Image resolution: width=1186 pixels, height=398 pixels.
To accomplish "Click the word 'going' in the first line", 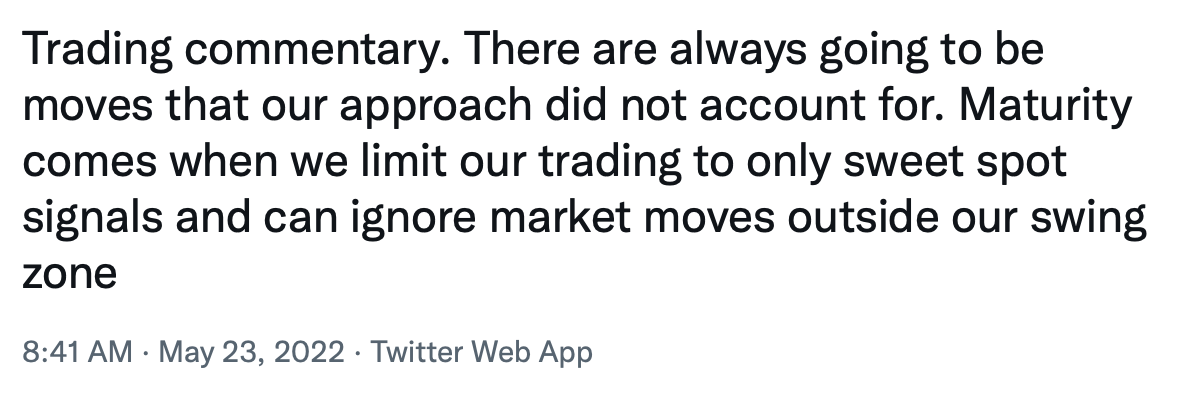I will pos(870,50).
